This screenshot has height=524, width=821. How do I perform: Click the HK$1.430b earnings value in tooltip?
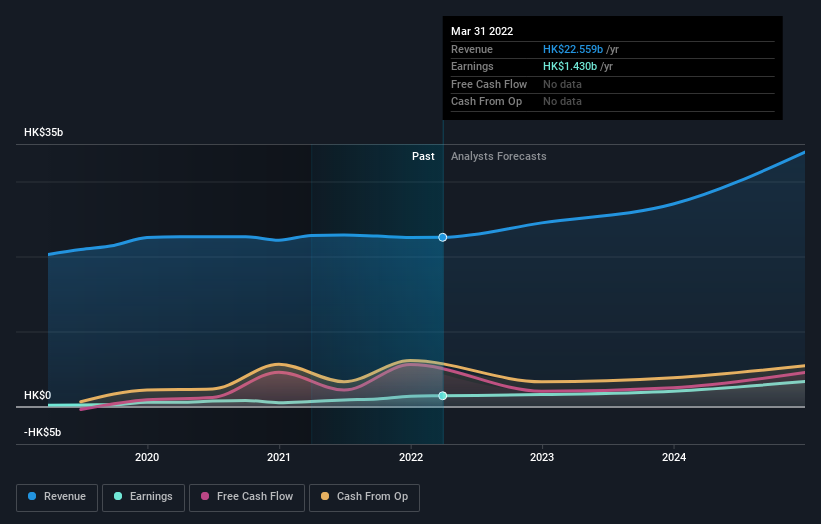[x=570, y=66]
